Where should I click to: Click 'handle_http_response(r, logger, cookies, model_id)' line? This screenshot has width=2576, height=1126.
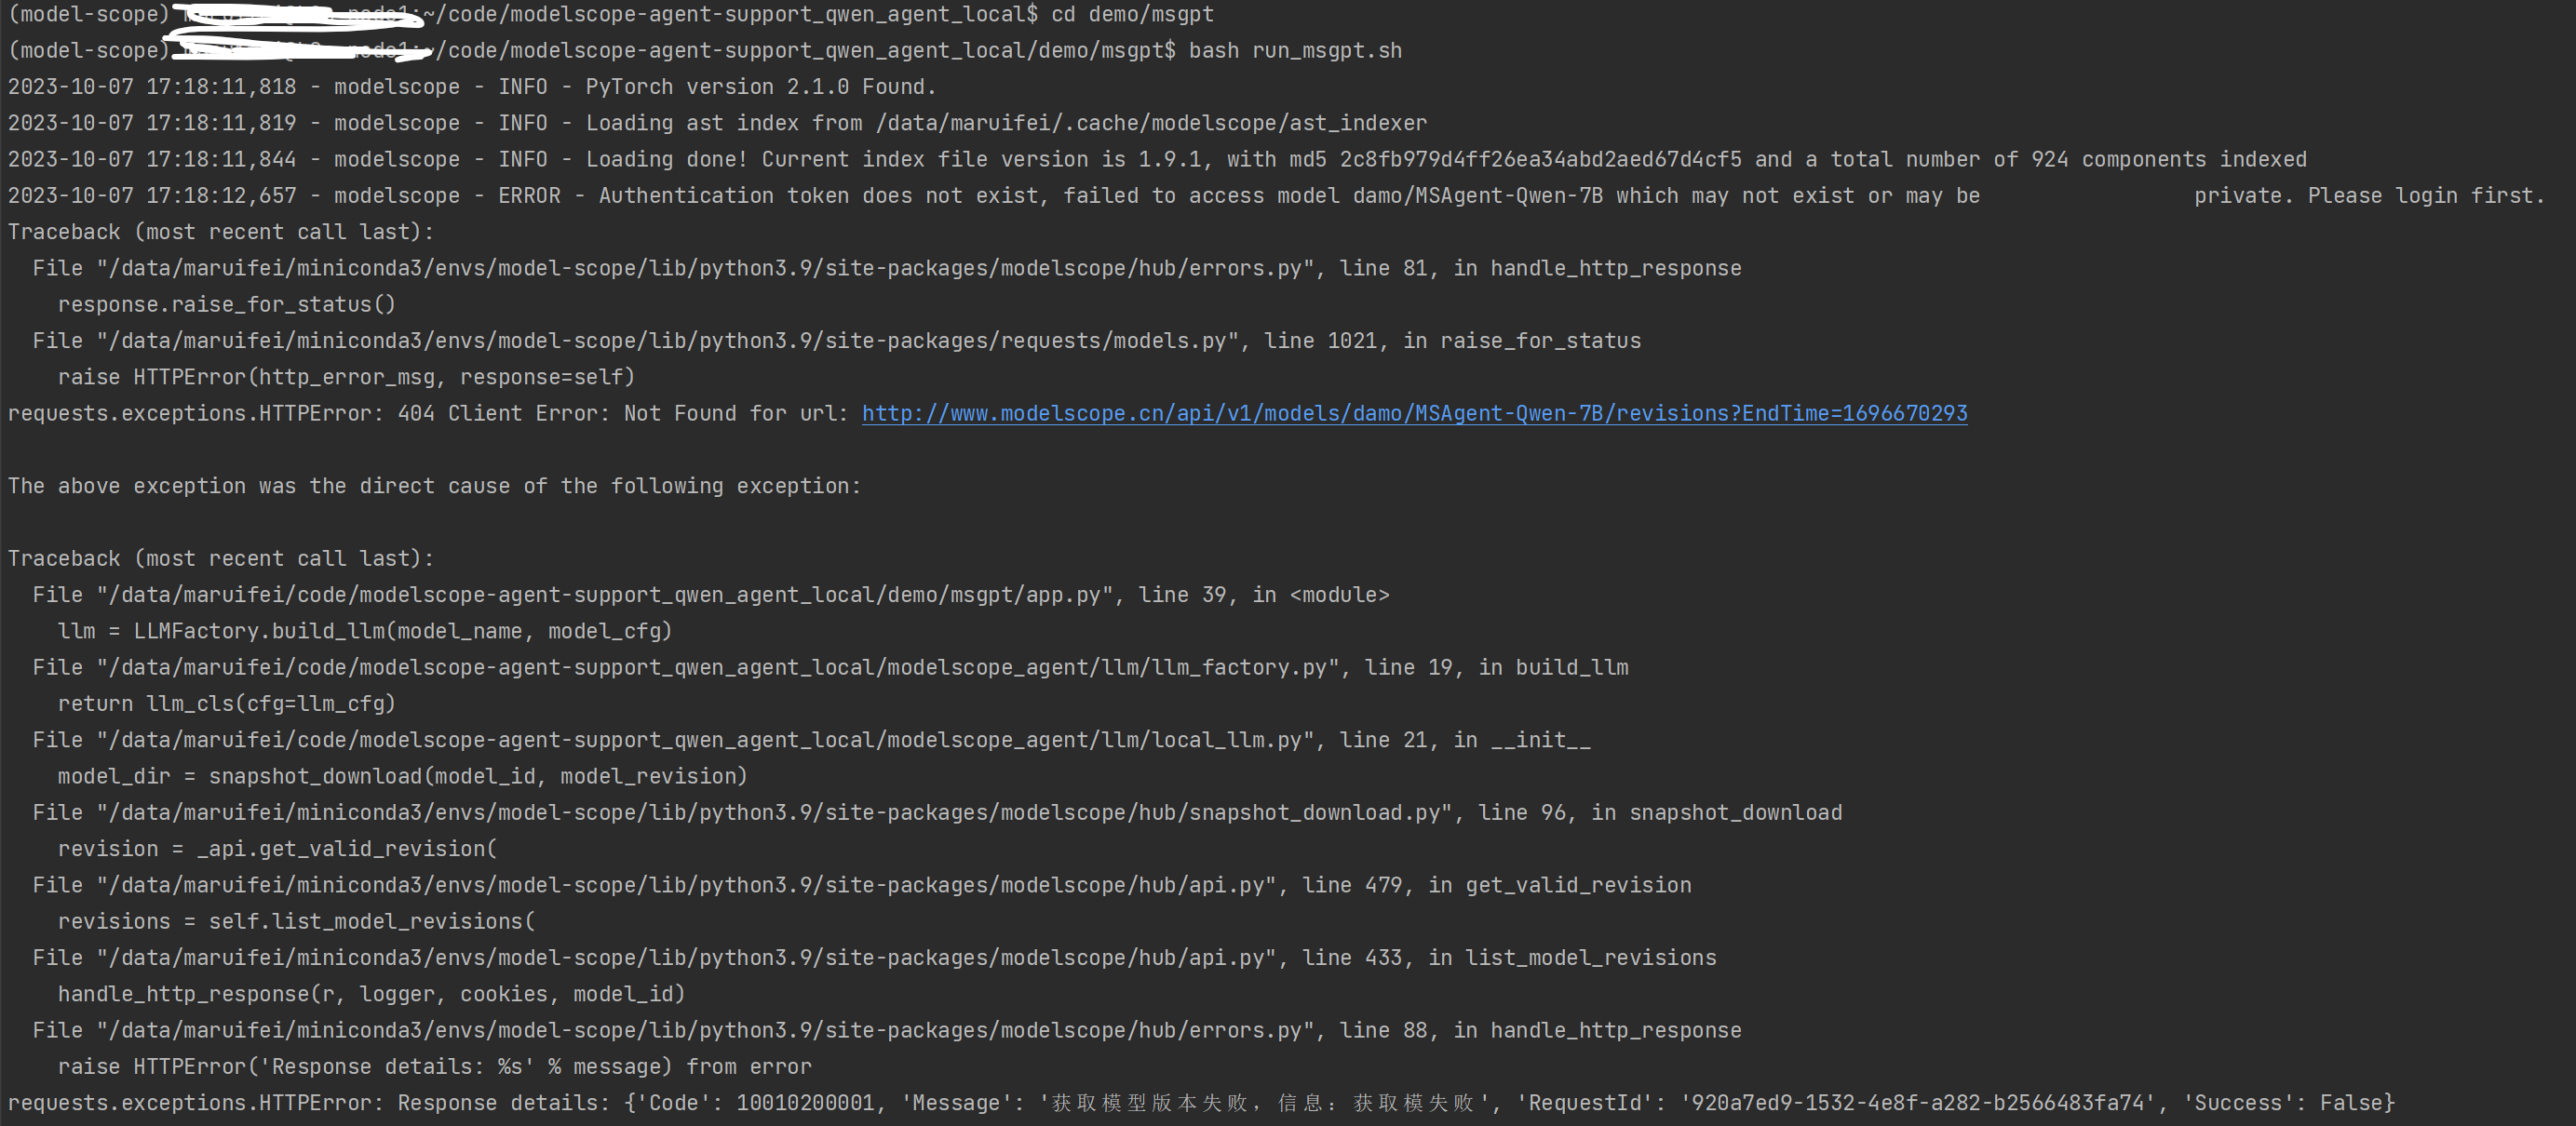[x=371, y=994]
